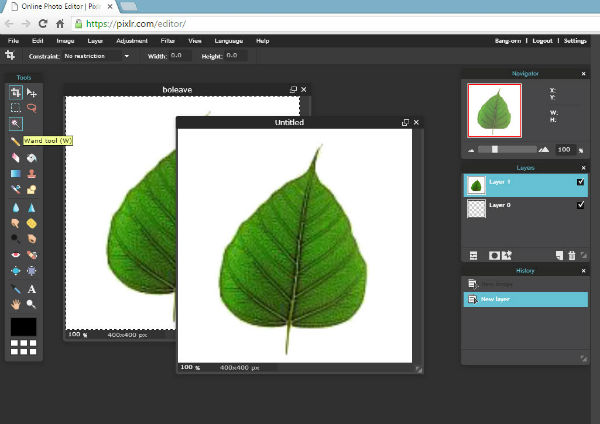Viewport: 600px width, 424px height.
Task: Toggle visibility checkbox of Layer 1
Action: pos(580,182)
